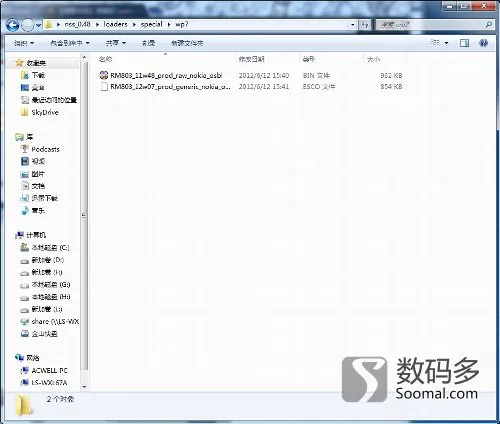The height and width of the screenshot is (424, 500).
Task: Open the change view options dropdown arrow
Action: [x=447, y=43]
